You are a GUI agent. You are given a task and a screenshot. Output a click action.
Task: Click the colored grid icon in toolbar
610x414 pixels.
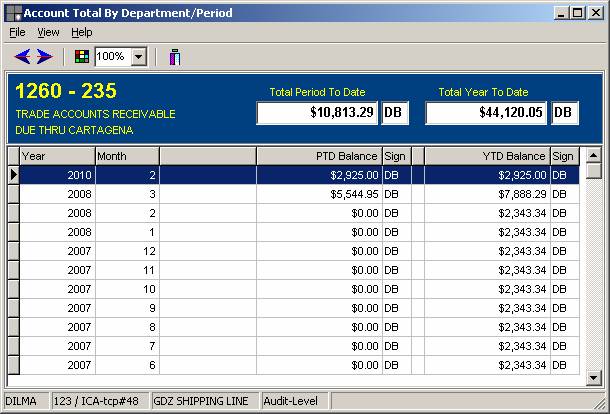click(x=82, y=57)
